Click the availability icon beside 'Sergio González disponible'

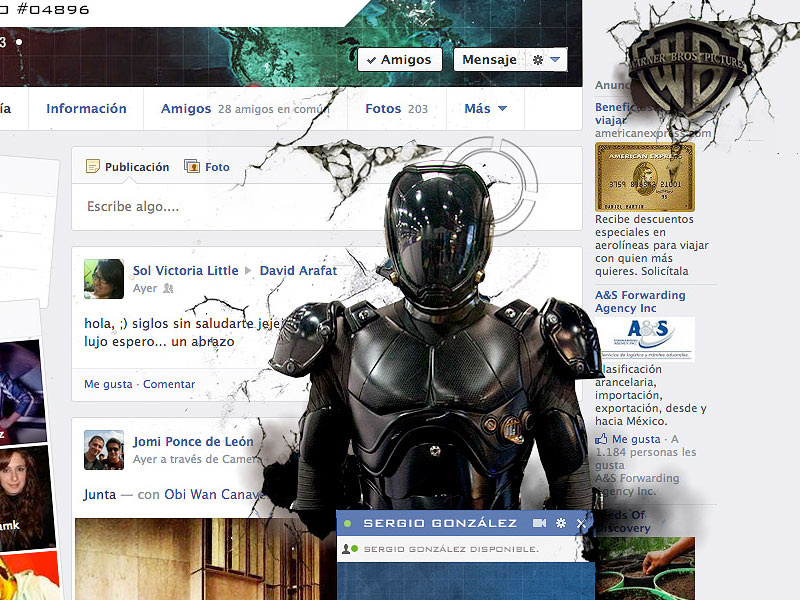349,549
